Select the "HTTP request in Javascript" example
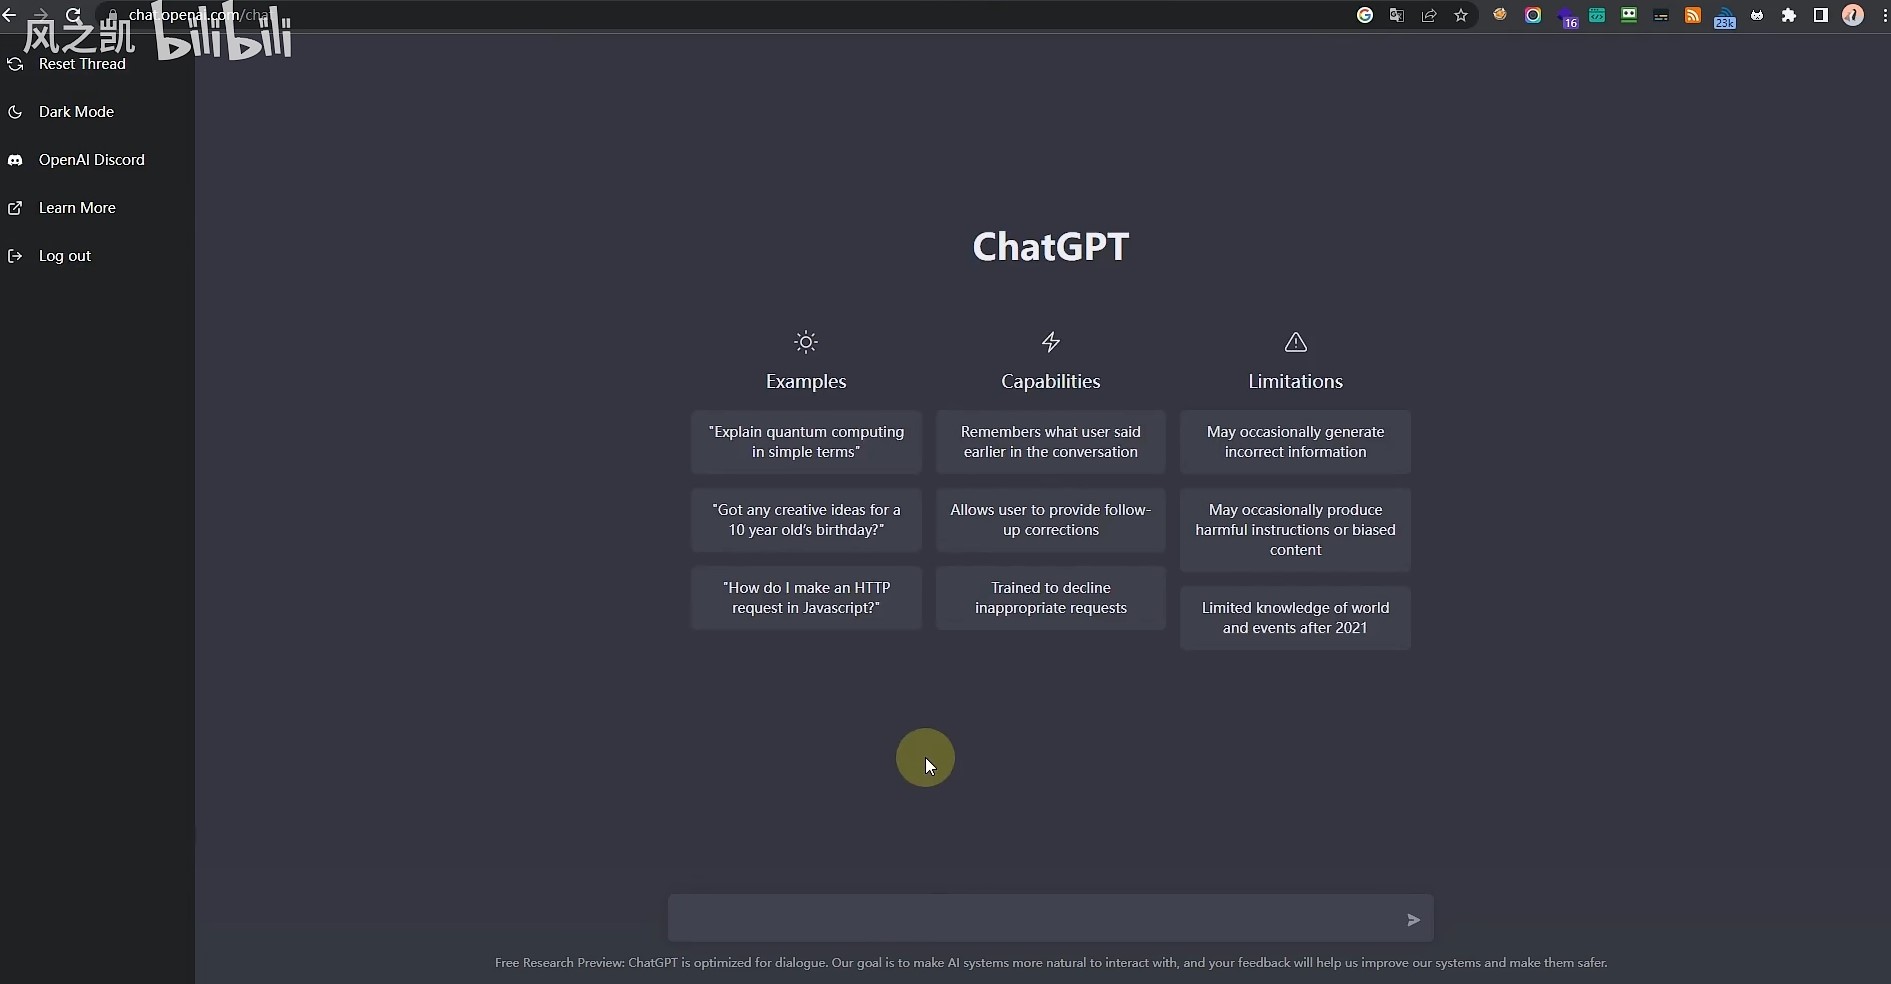 [x=806, y=598]
